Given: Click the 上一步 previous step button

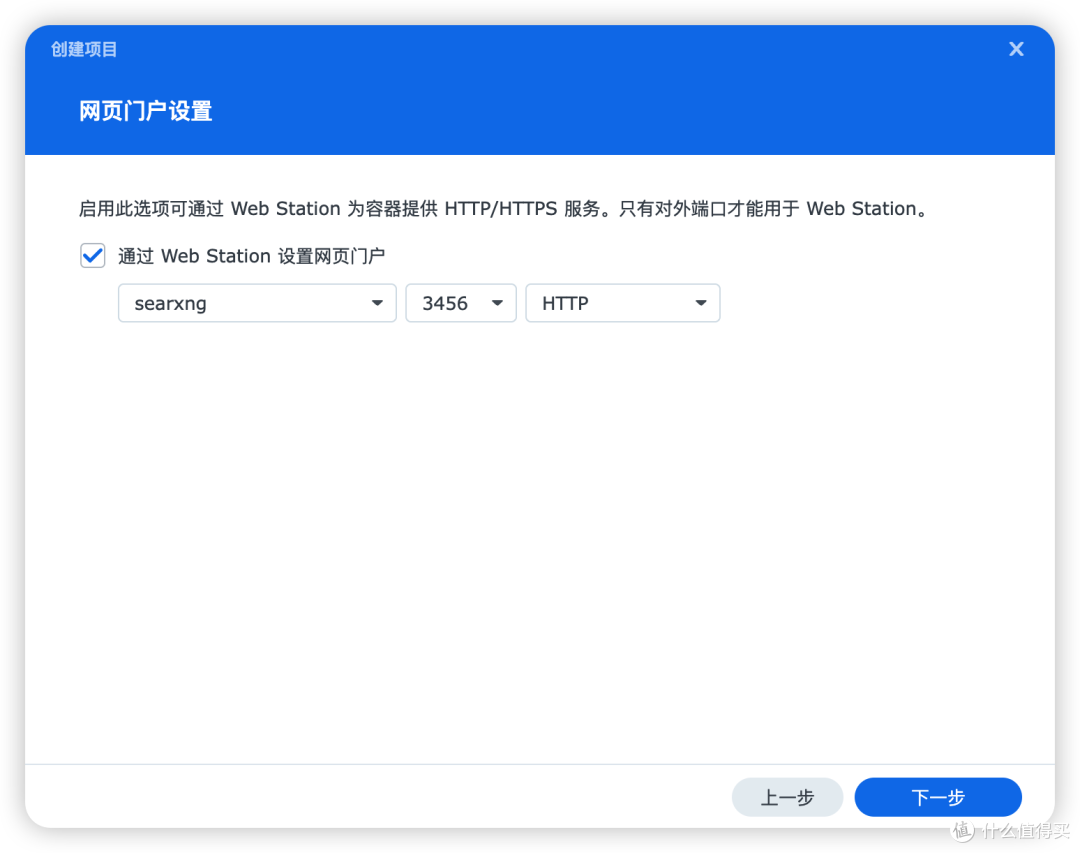Looking at the screenshot, I should (787, 797).
